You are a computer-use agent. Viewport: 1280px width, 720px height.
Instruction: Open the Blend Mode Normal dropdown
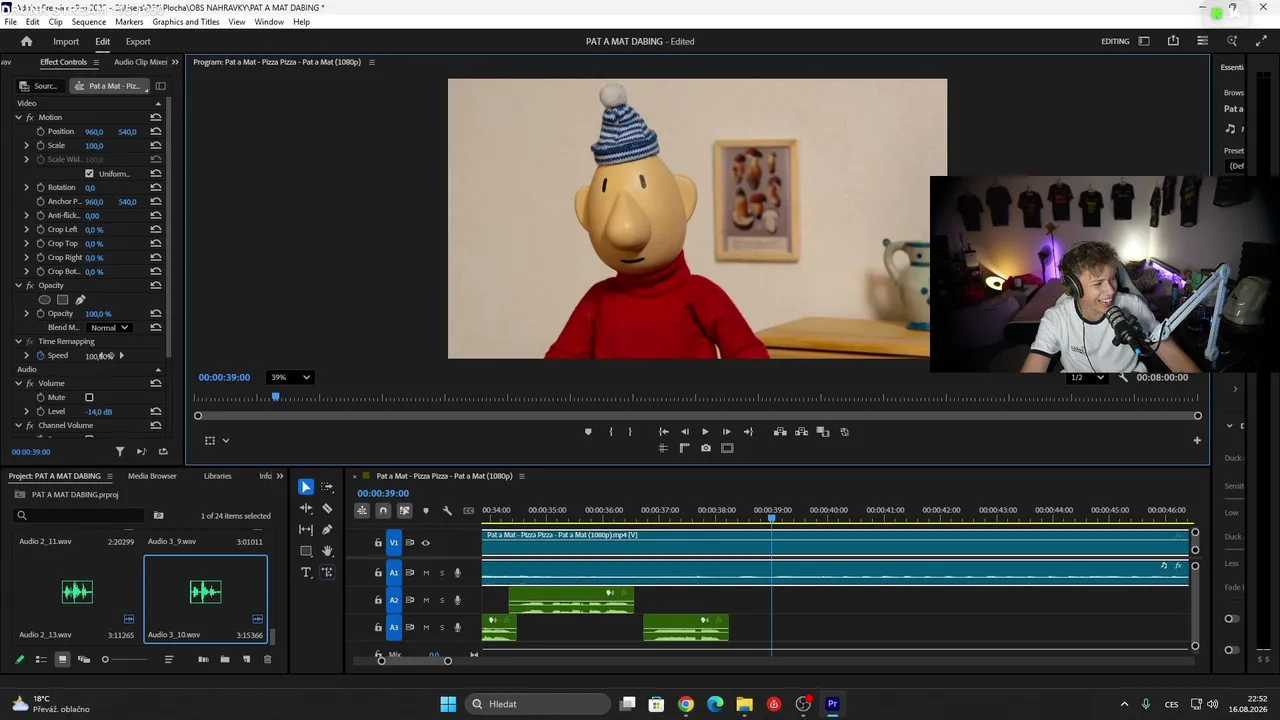click(109, 328)
